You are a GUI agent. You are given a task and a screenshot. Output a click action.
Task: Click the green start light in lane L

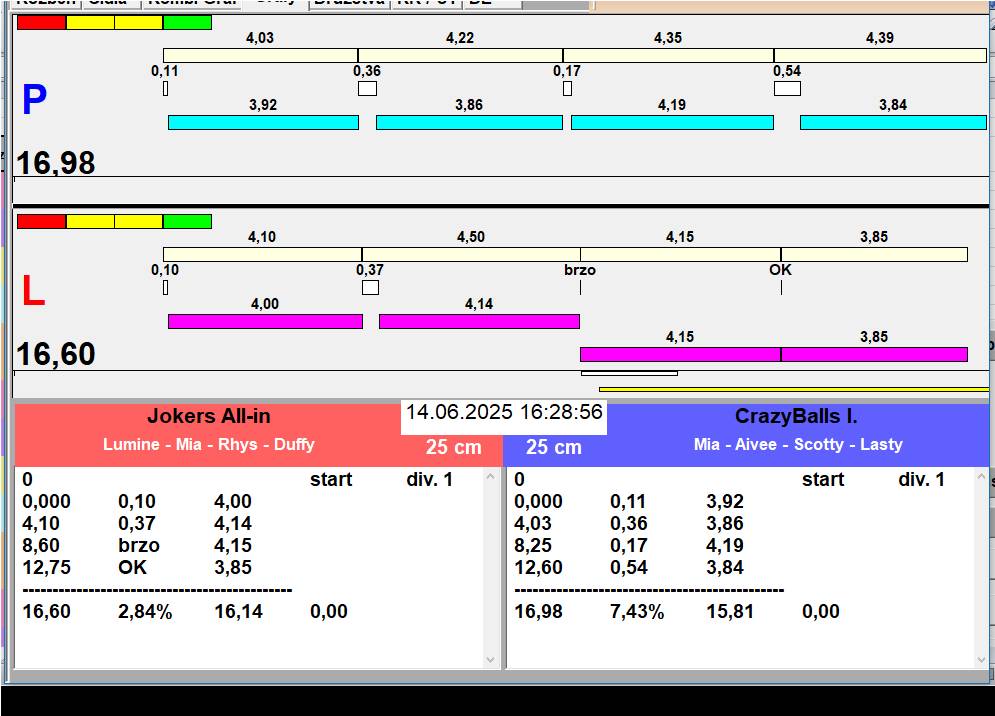(187, 221)
